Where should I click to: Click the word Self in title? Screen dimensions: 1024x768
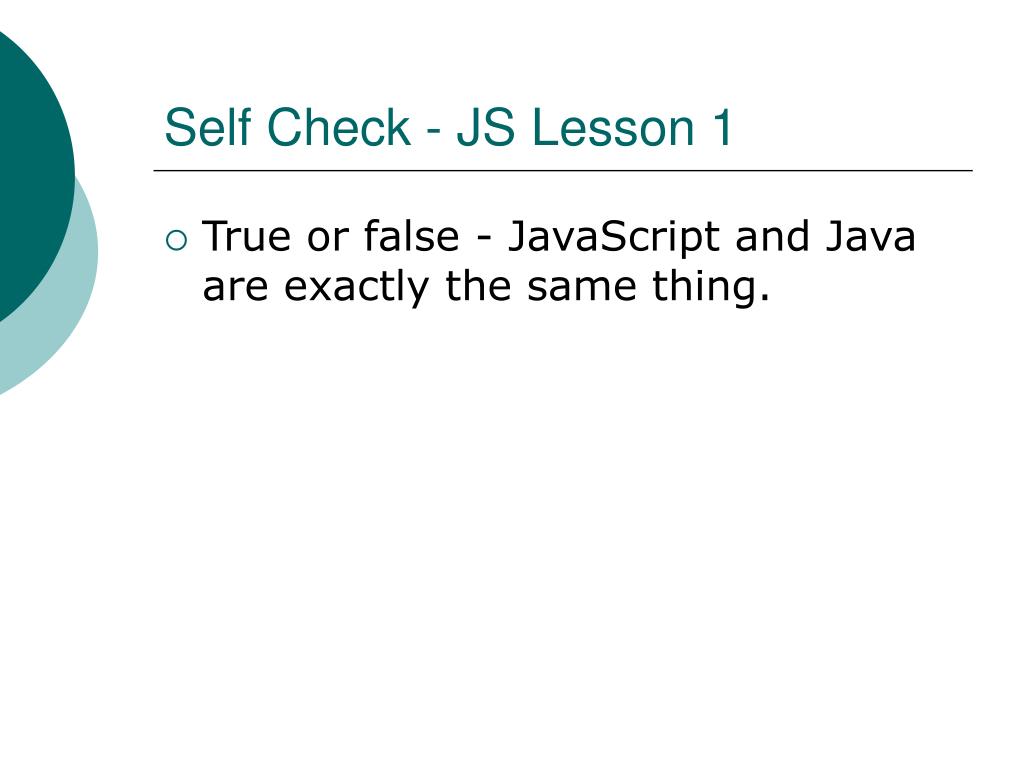tap(208, 127)
